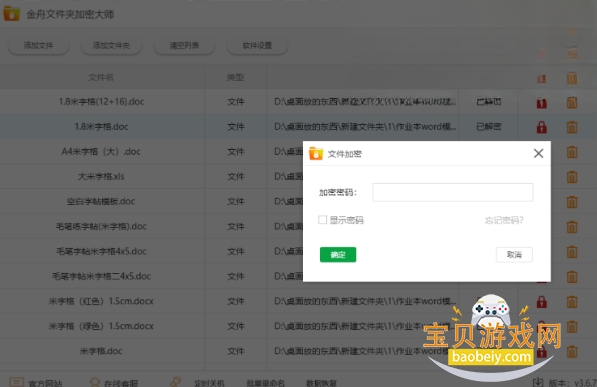Image resolution: width=597 pixels, height=387 pixels.
Task: Delete 米字格（绿色）1.5cm.docx with trash icon
Action: pyautogui.click(x=572, y=326)
